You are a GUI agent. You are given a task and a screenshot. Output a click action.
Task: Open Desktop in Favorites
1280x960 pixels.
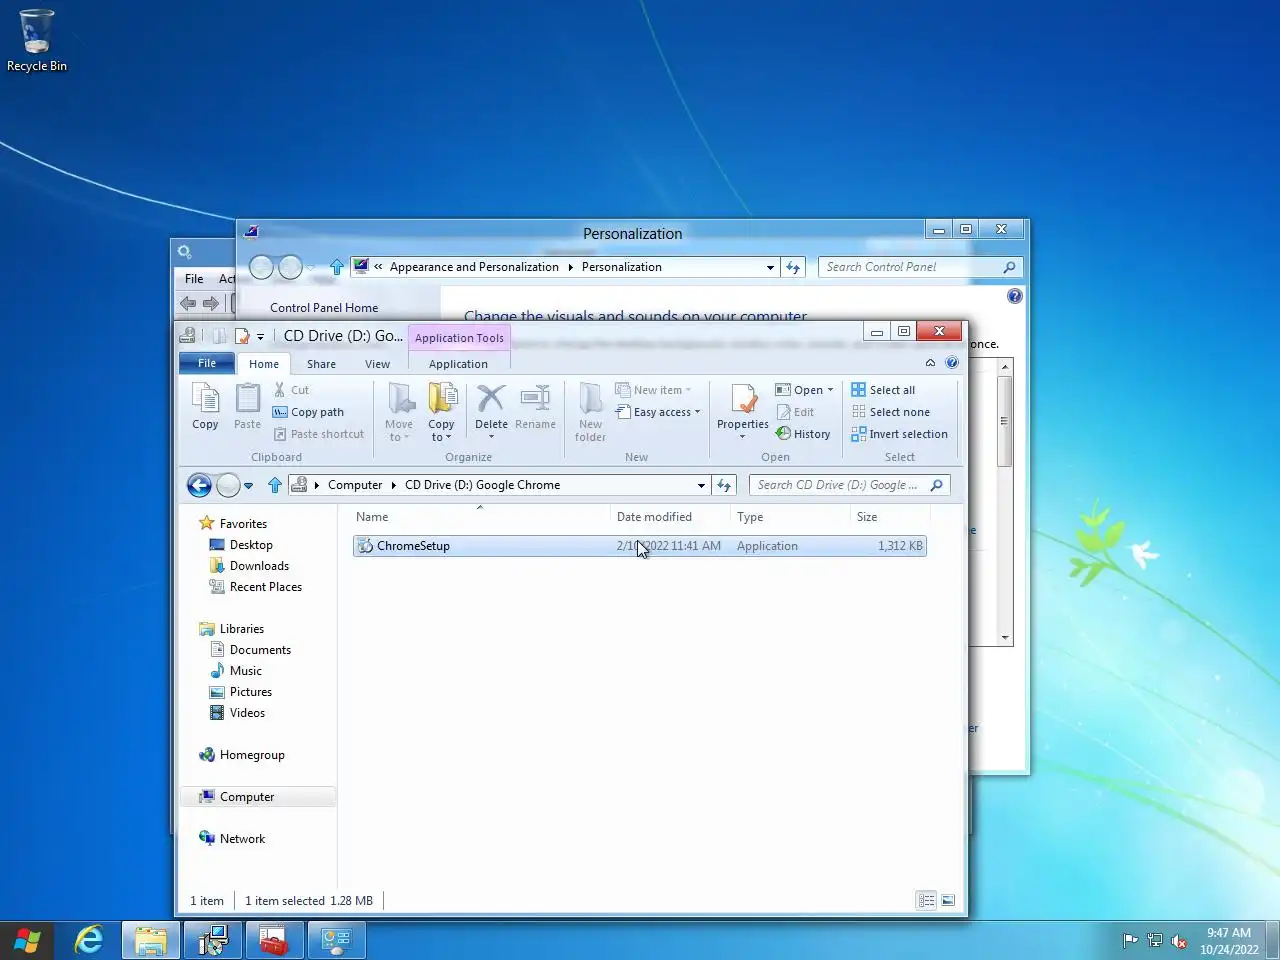coord(251,545)
